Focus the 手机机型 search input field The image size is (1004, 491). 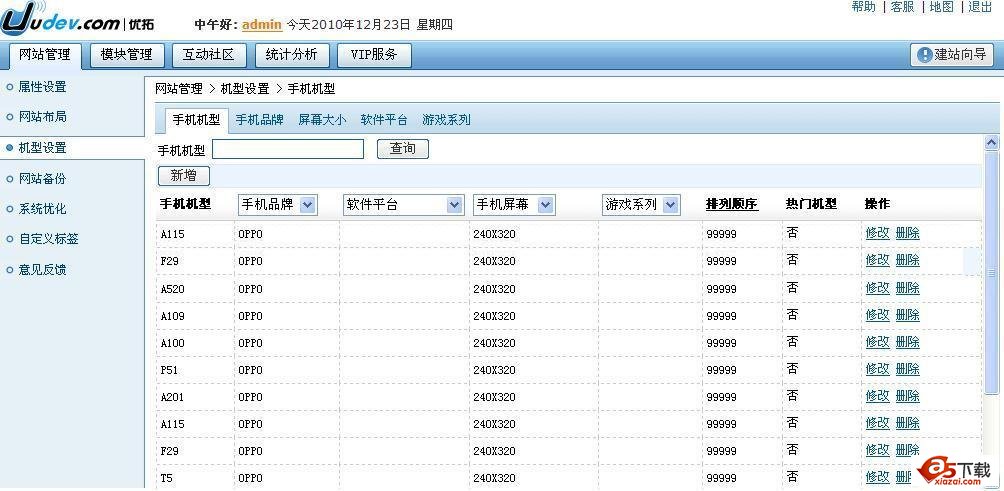[288, 149]
